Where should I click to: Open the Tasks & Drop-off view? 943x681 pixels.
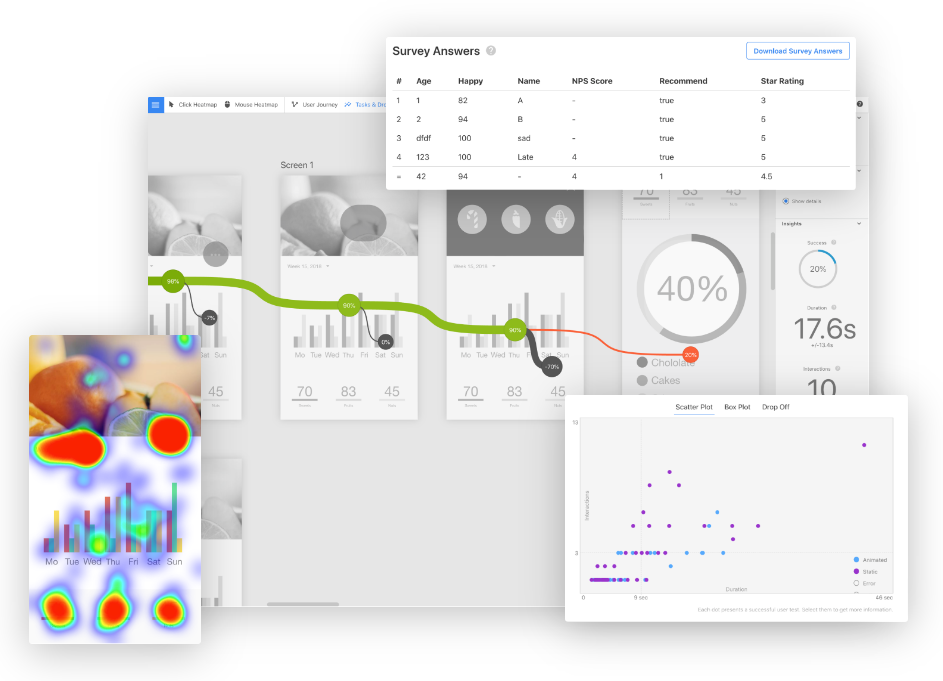[x=365, y=105]
